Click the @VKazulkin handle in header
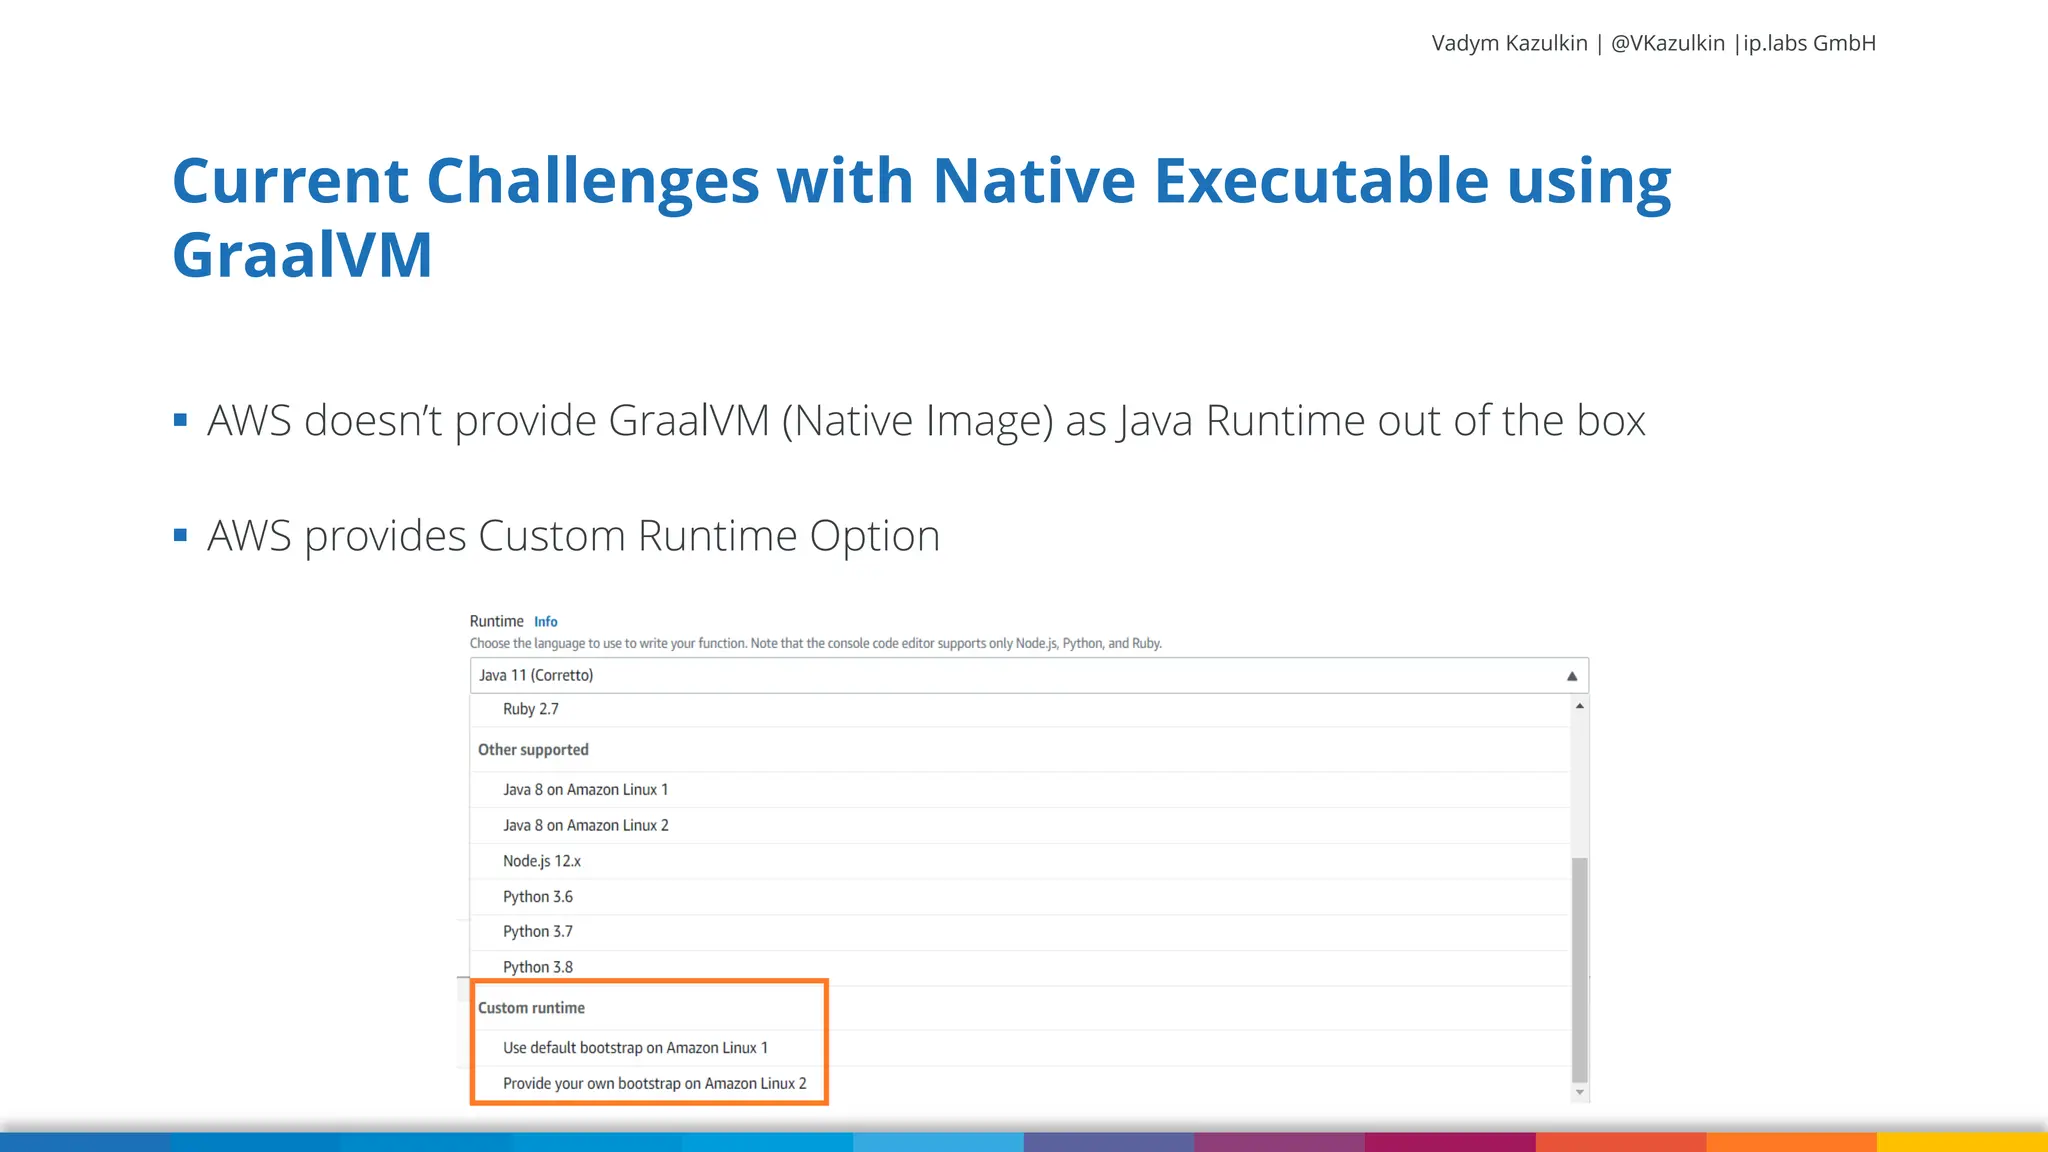2048x1152 pixels. pos(1667,43)
